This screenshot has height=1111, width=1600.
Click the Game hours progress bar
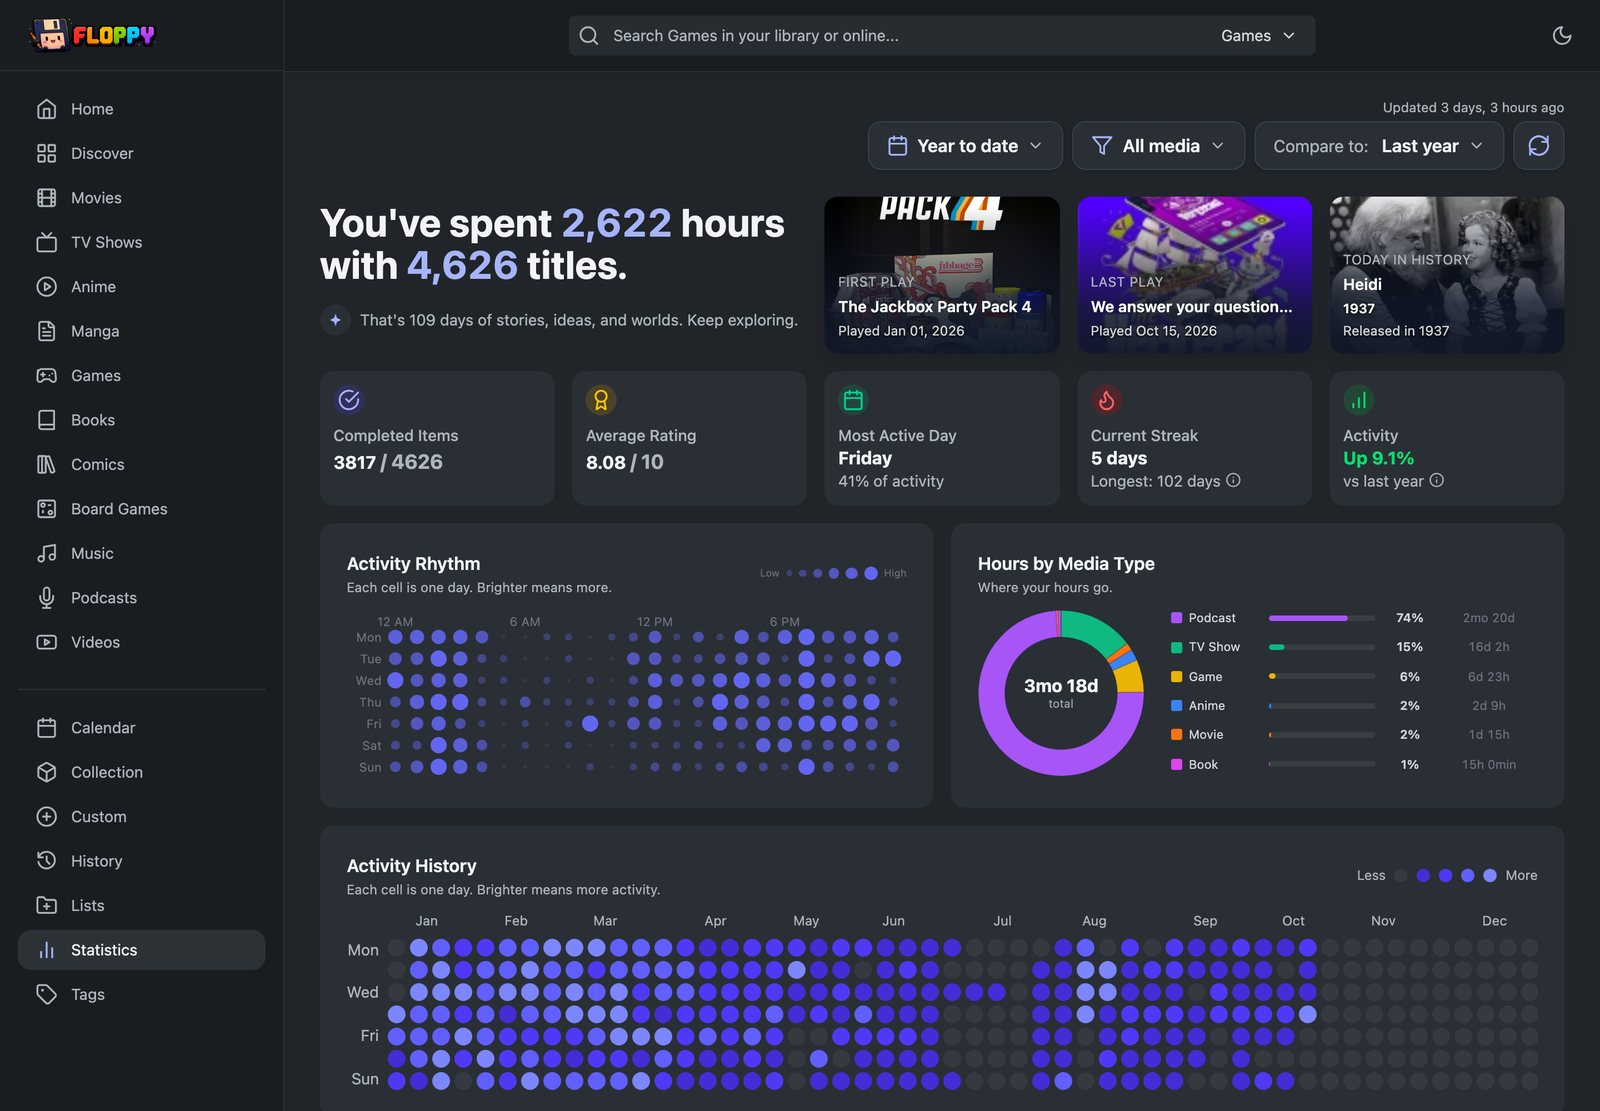[1322, 677]
